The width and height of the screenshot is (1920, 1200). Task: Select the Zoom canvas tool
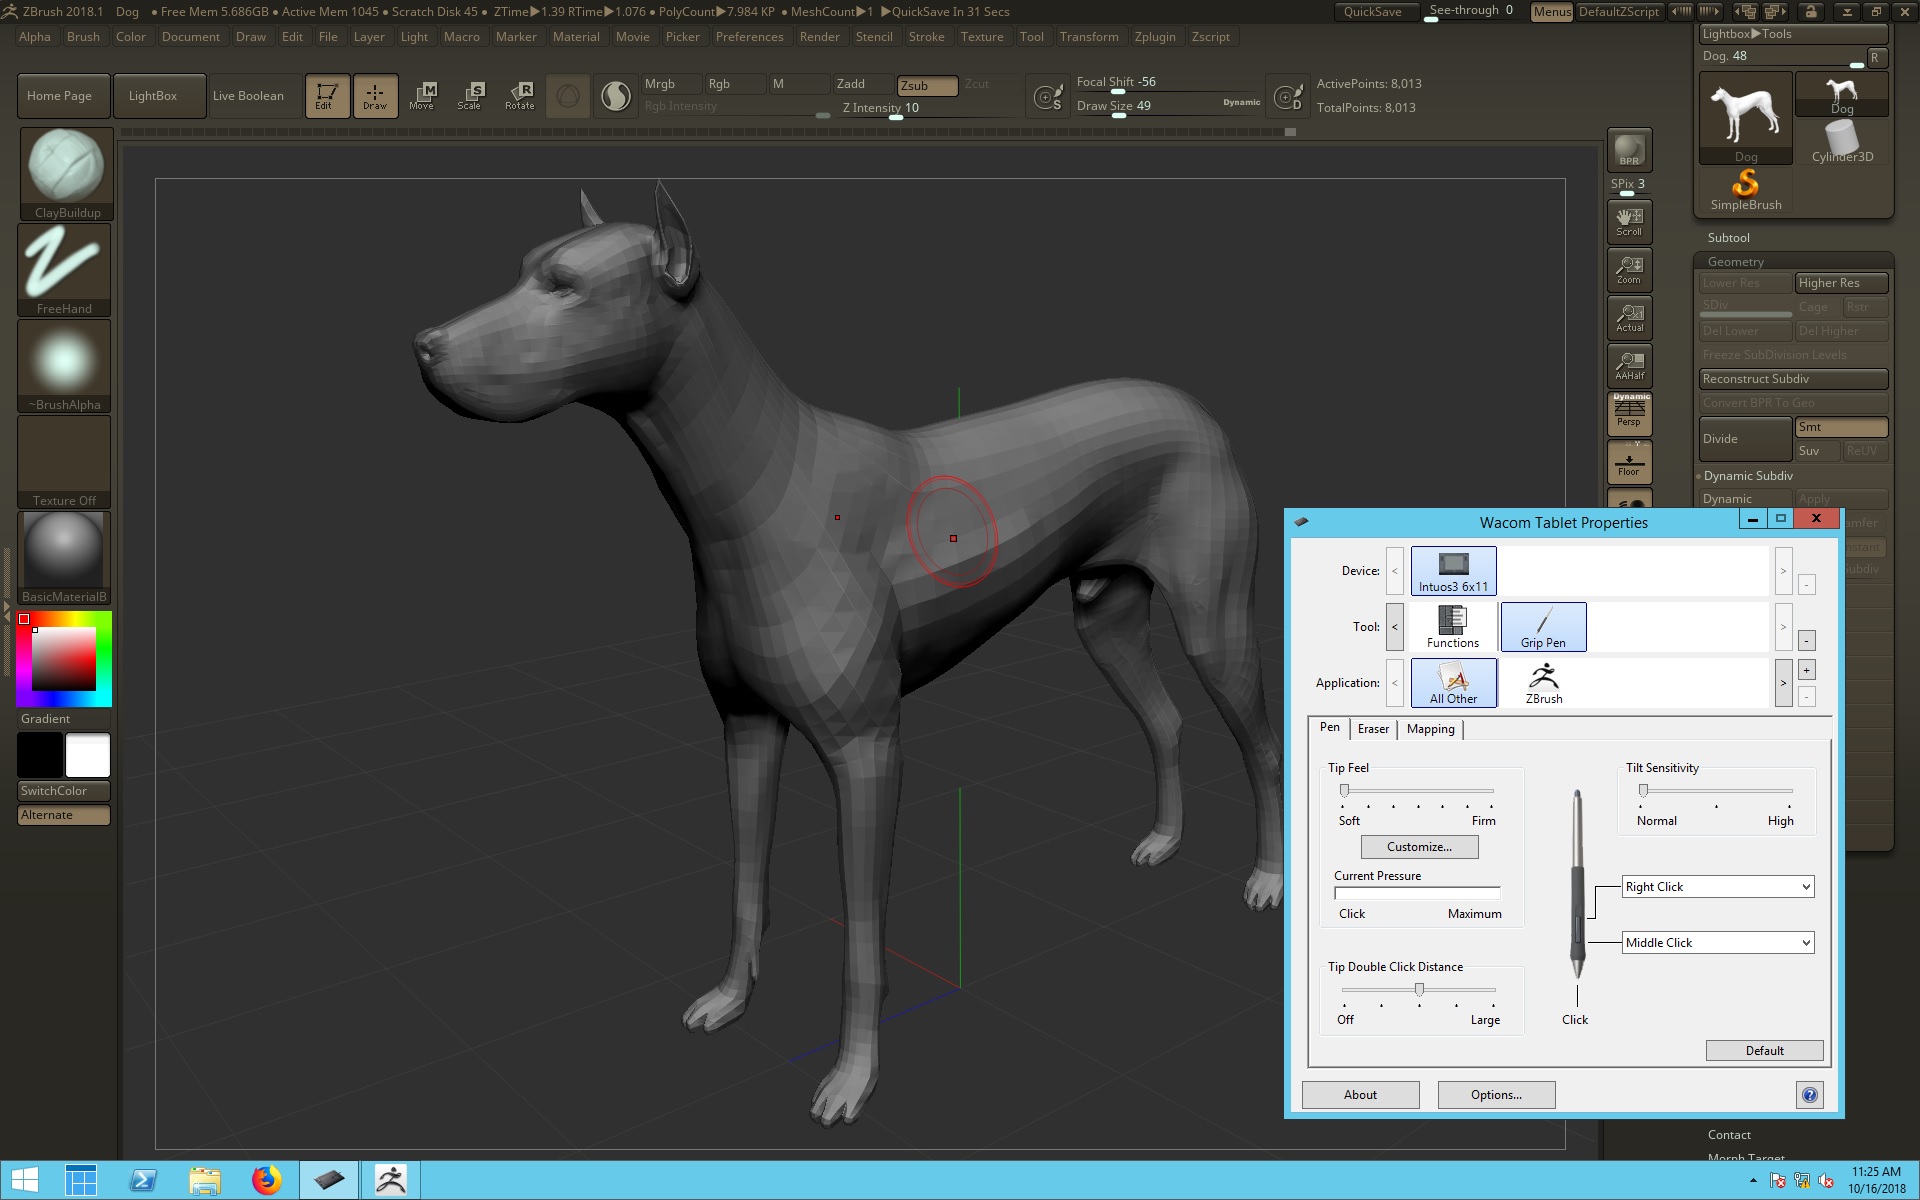pyautogui.click(x=1629, y=270)
